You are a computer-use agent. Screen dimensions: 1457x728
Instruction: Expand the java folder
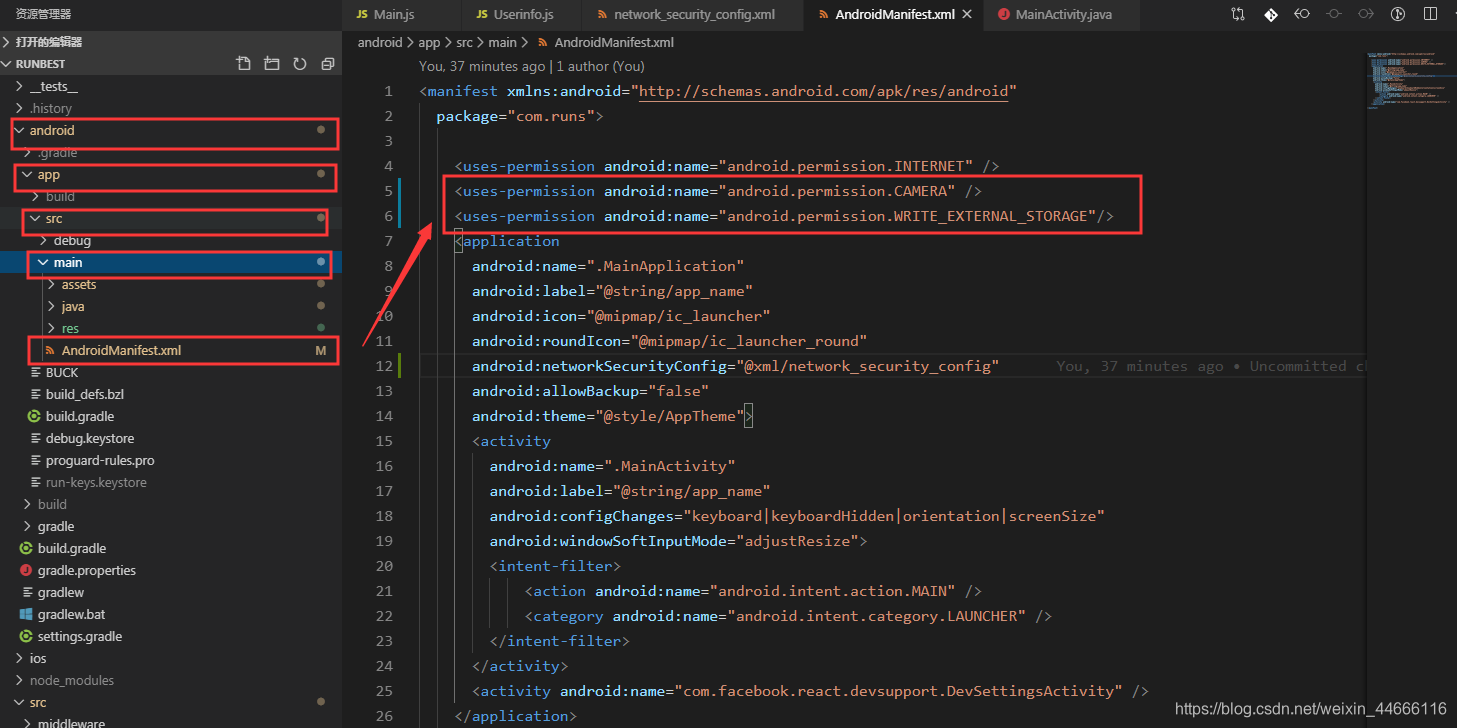click(x=51, y=306)
